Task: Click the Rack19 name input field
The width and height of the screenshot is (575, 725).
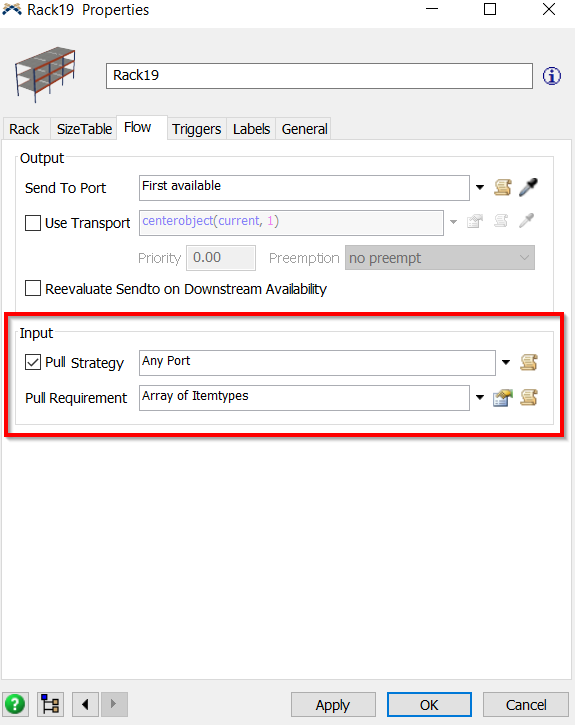Action: point(319,76)
